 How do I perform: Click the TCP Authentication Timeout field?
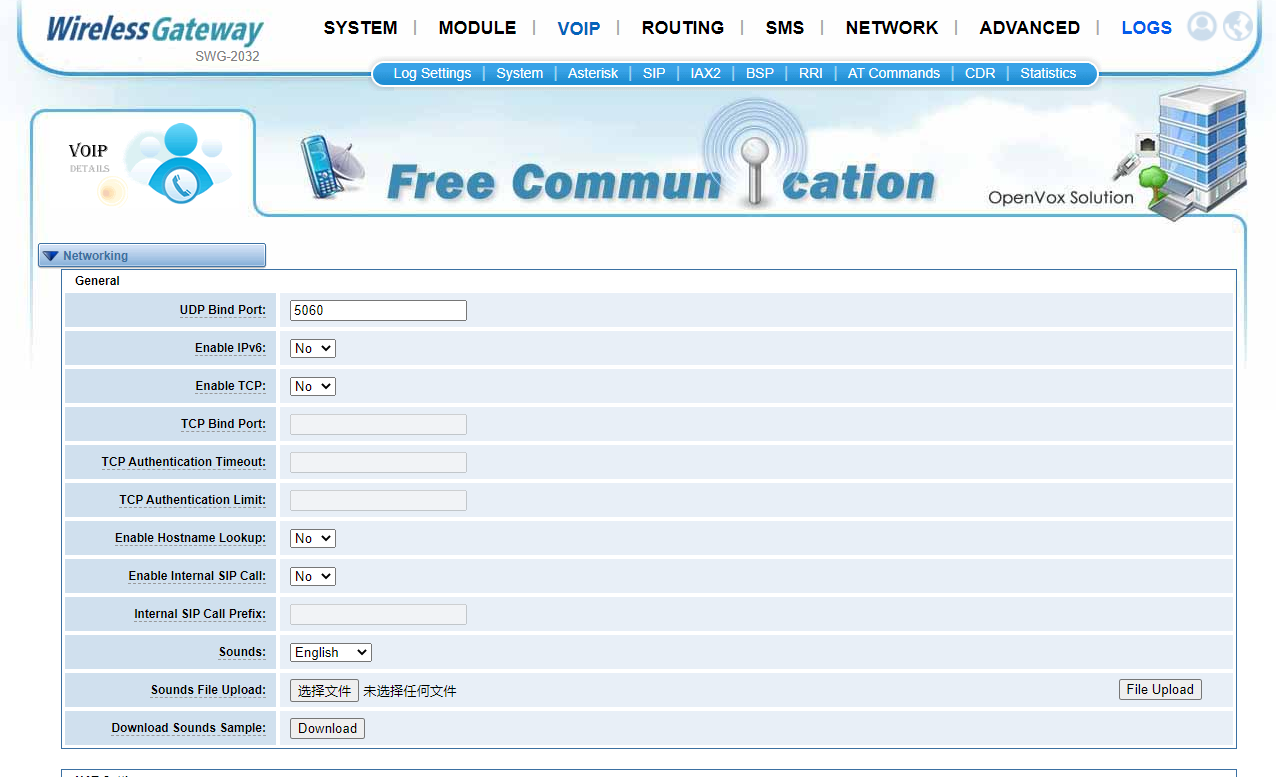tap(378, 462)
